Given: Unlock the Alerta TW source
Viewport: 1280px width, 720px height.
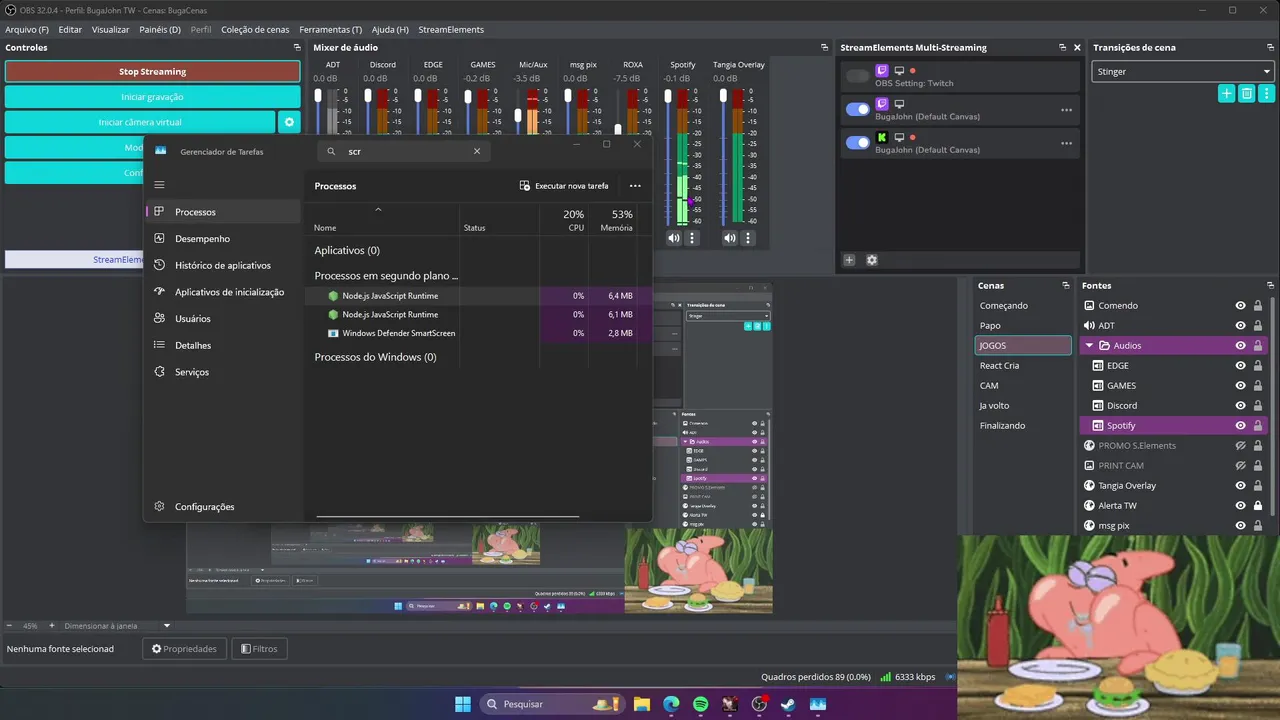Looking at the screenshot, I should (1258, 505).
